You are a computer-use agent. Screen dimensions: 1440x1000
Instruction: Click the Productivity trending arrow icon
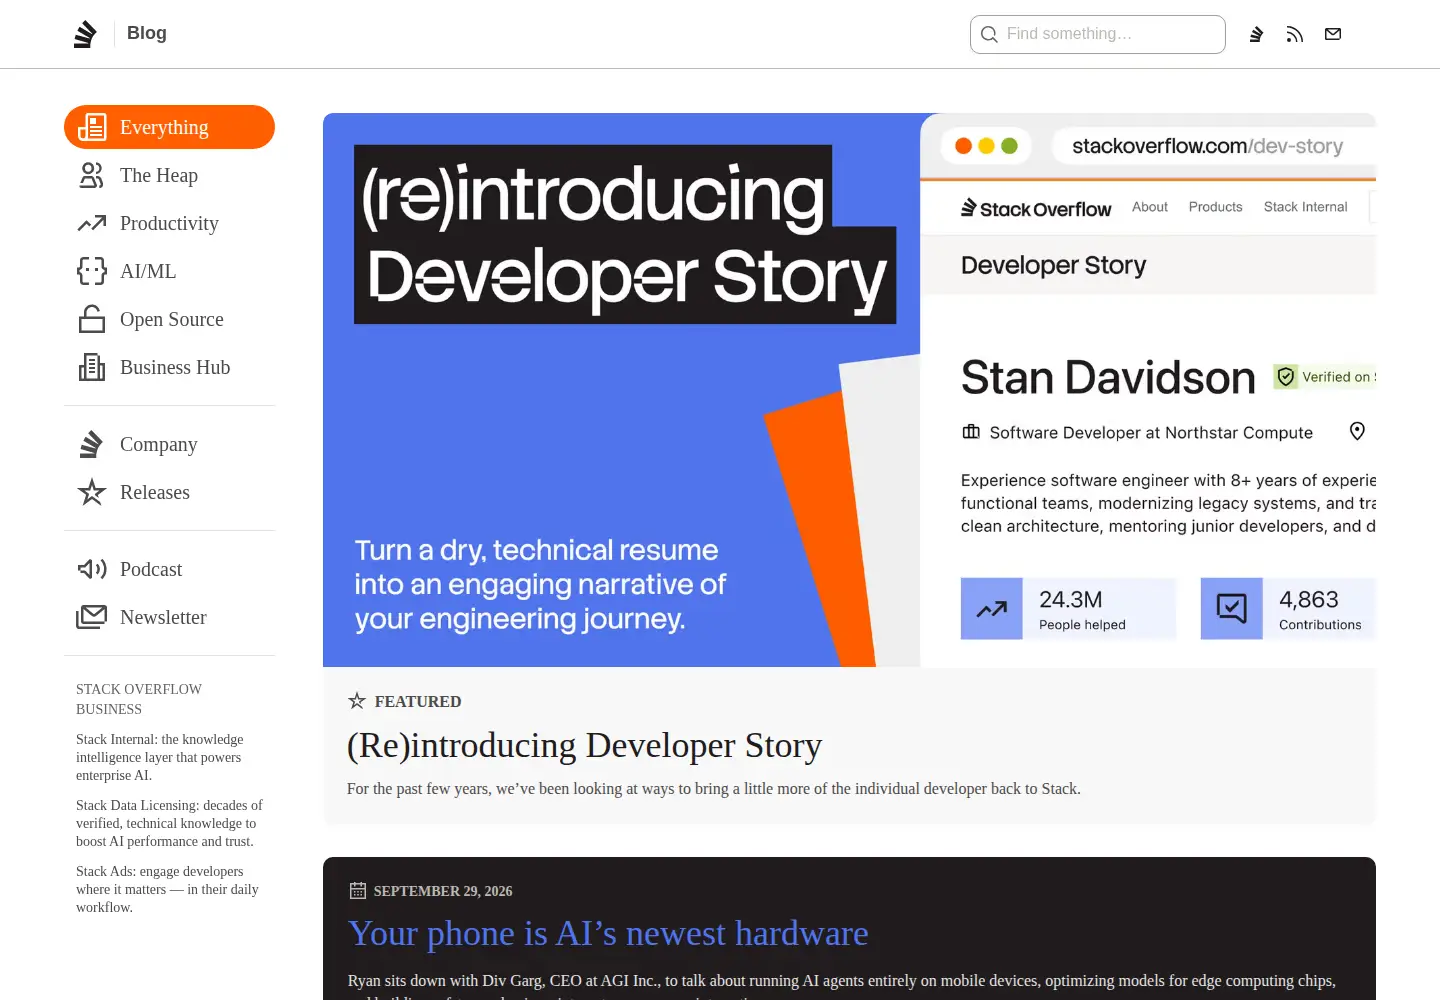tap(92, 223)
